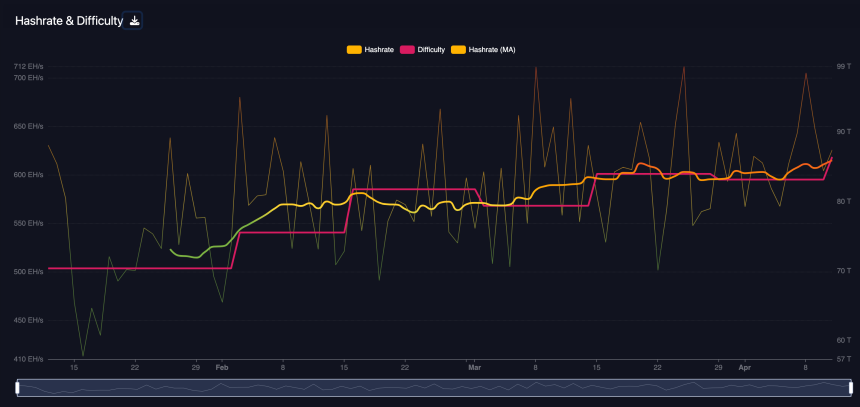Click the 500 EH/s y-axis label

[x=28, y=272]
